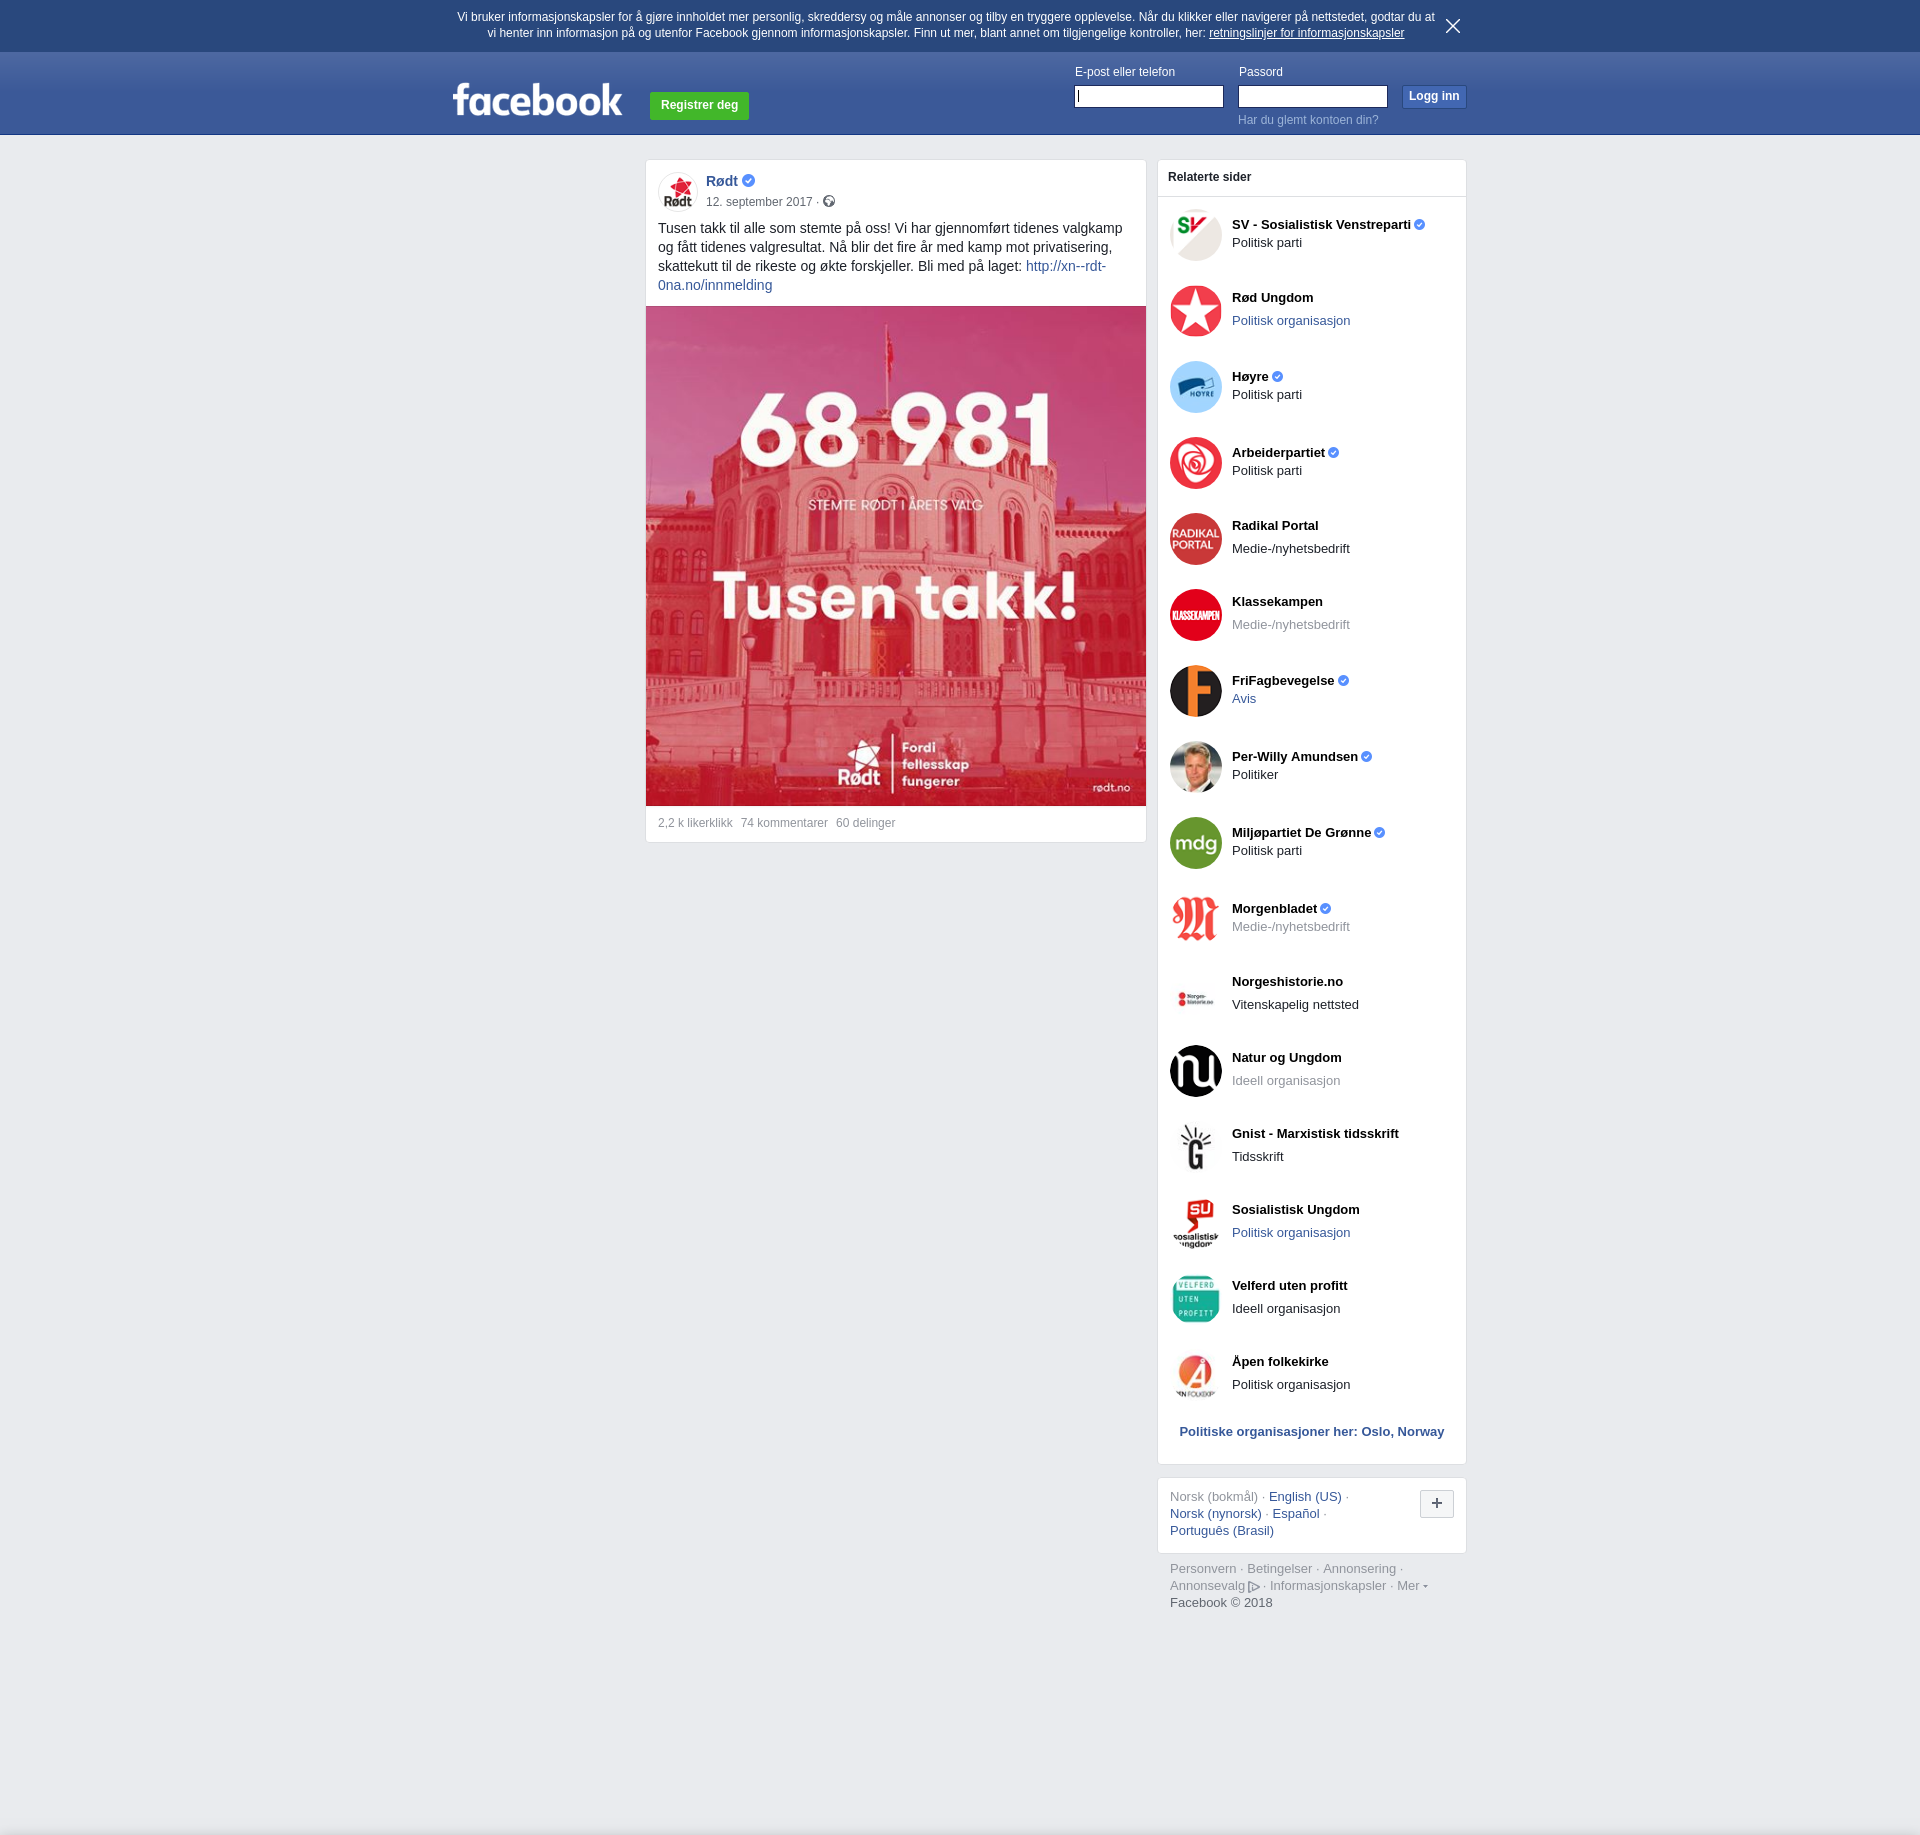This screenshot has width=1920, height=1835.
Task: Open the Radikal Portal logo
Action: 1196,539
